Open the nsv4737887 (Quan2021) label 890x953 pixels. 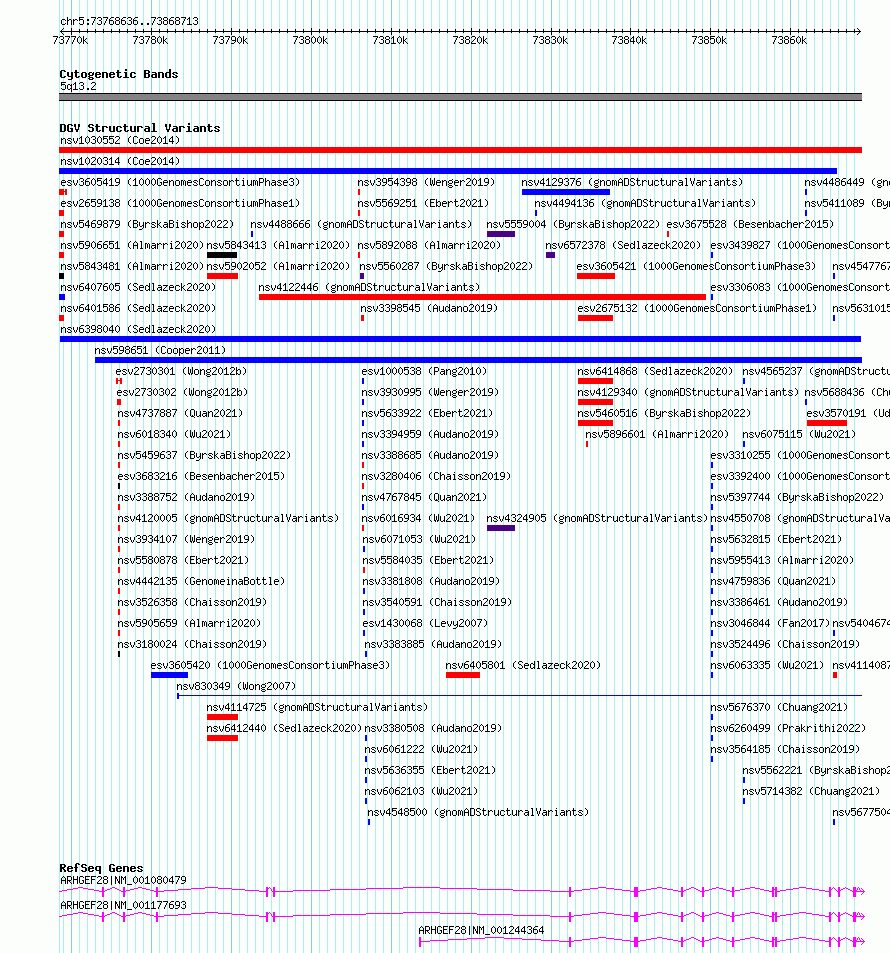(x=180, y=413)
